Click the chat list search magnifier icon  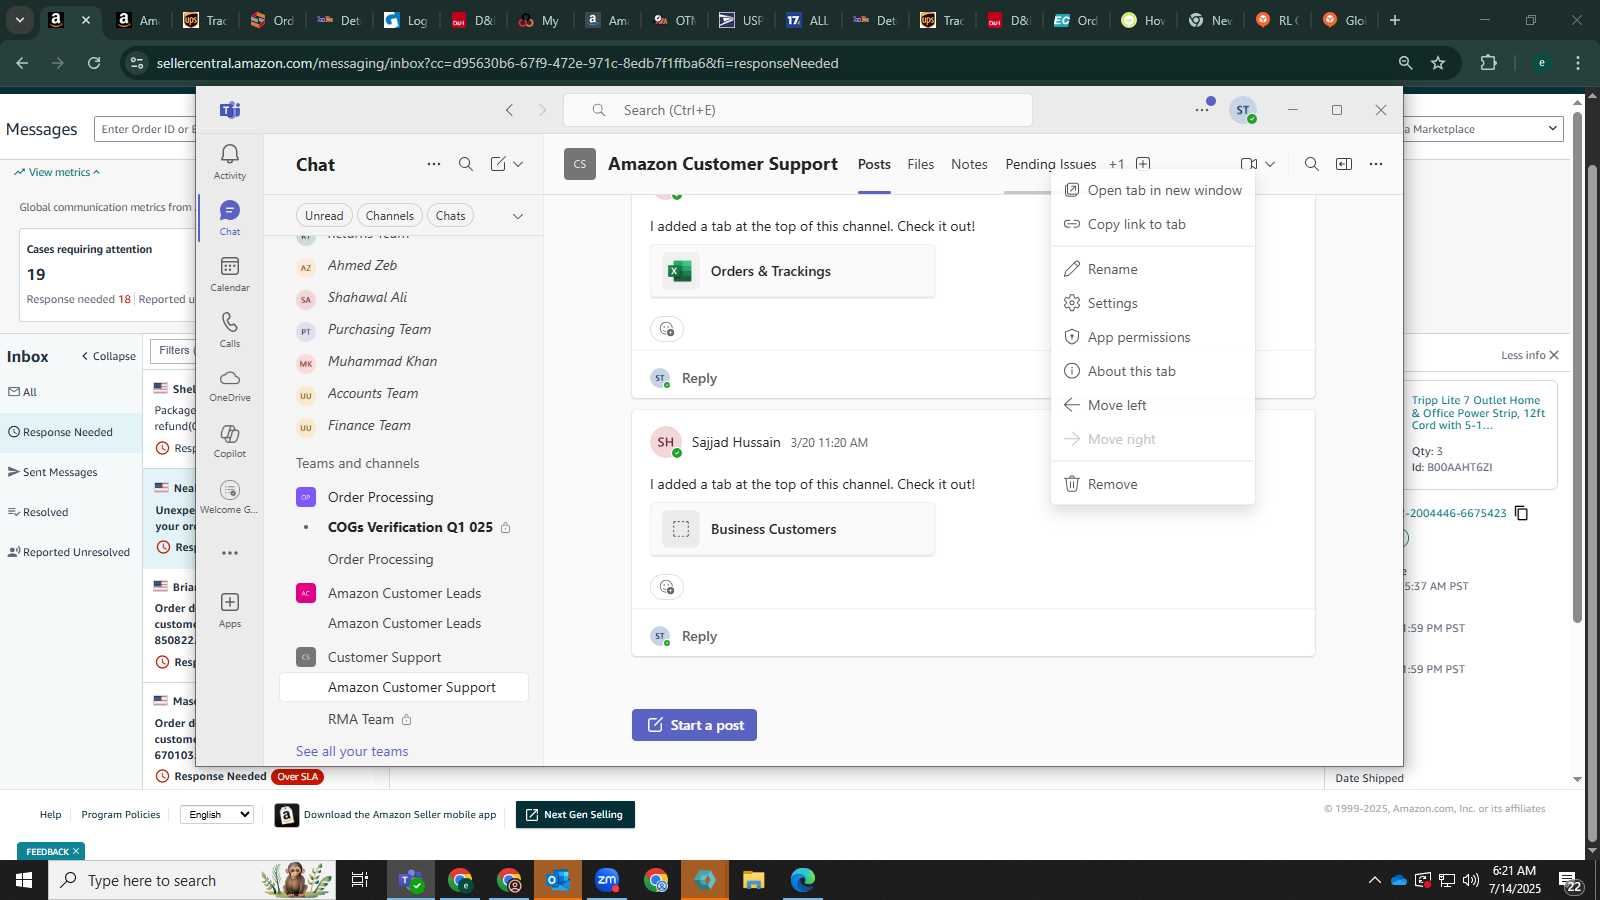coord(466,164)
